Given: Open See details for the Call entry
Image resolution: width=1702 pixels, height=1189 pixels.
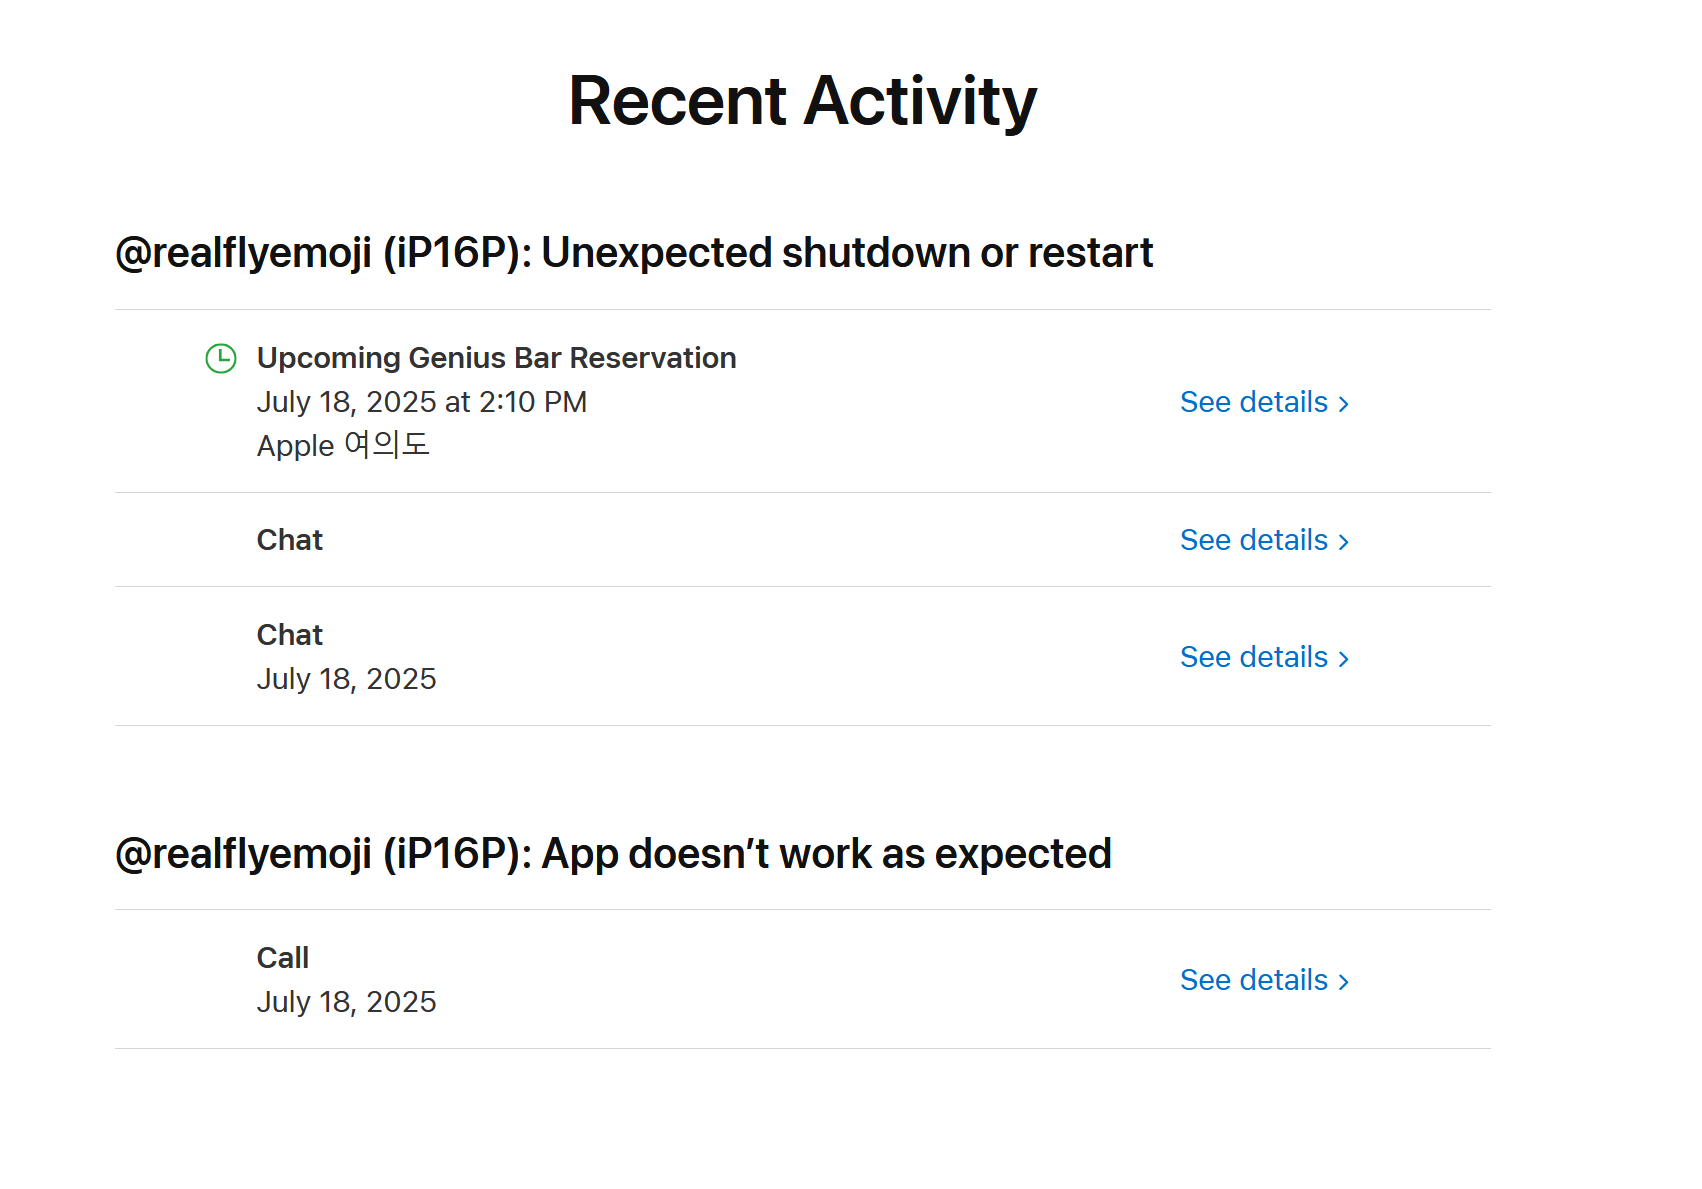Looking at the screenshot, I should click(x=1254, y=980).
